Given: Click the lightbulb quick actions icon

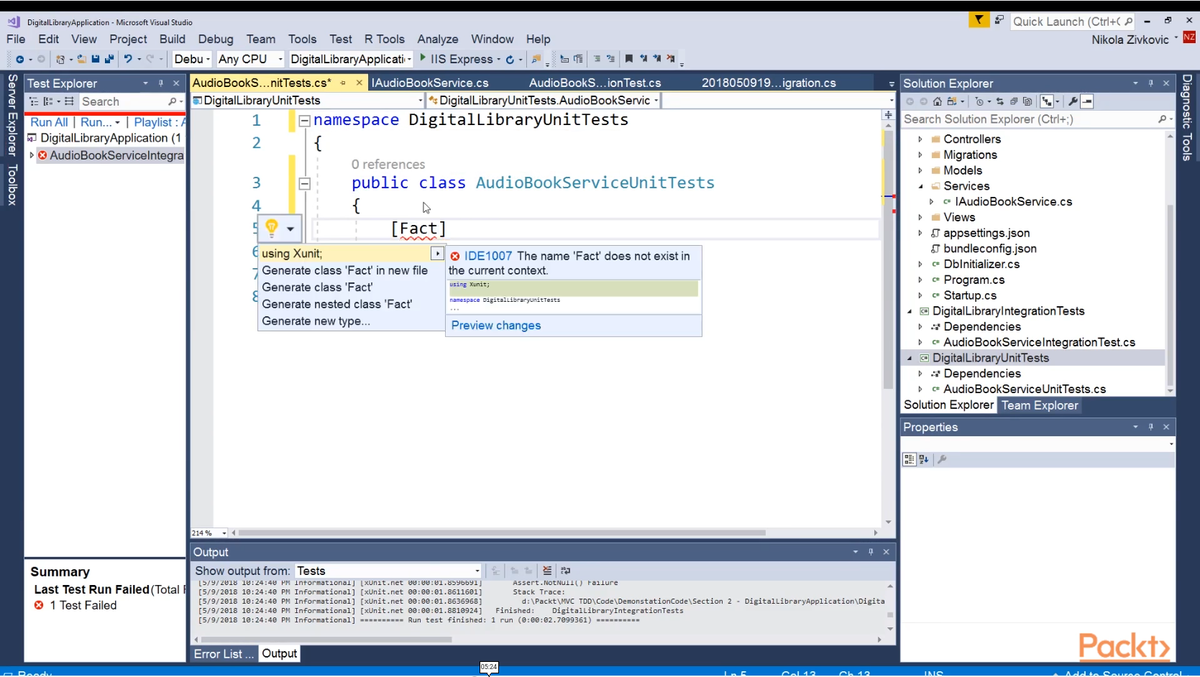Looking at the screenshot, I should pyautogui.click(x=271, y=228).
